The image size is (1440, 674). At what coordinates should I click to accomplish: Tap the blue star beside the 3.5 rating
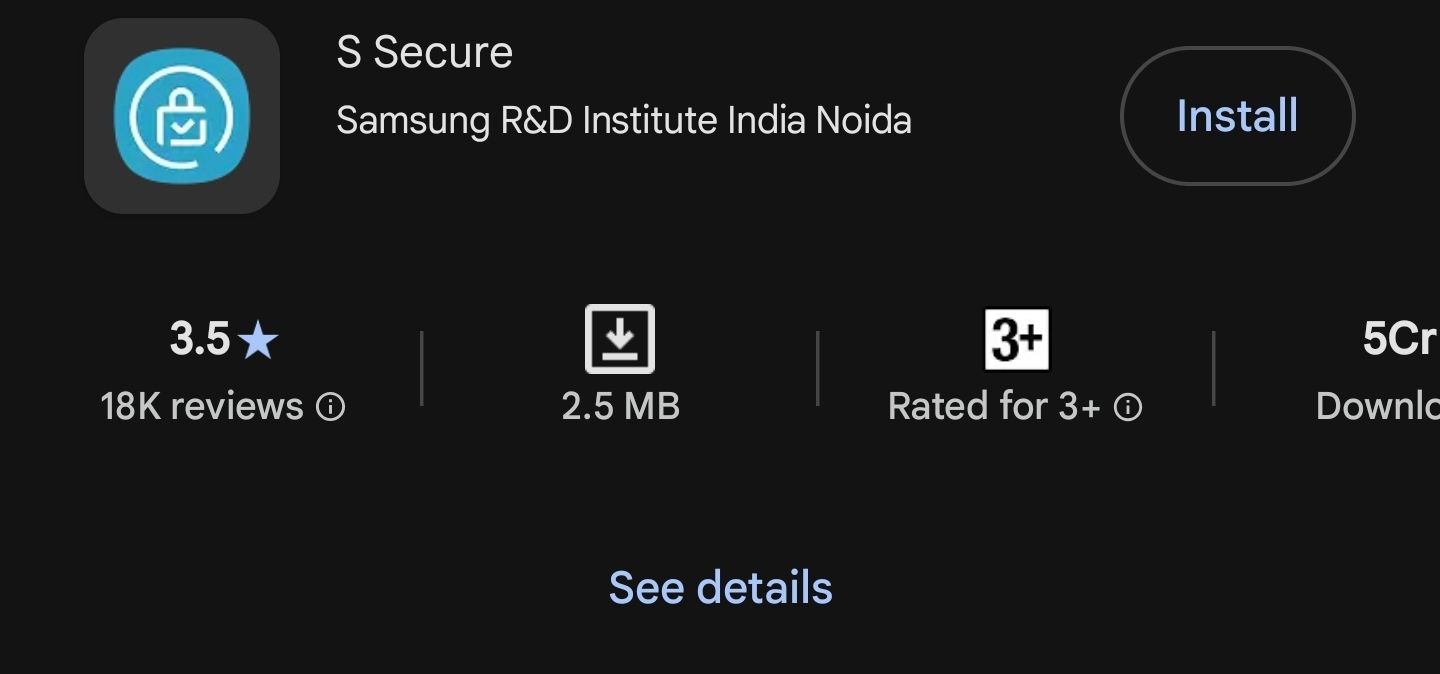tap(258, 341)
